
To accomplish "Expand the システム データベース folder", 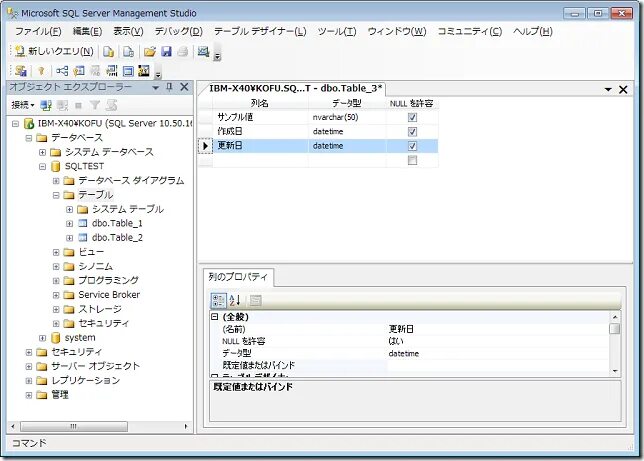I will pos(42,152).
